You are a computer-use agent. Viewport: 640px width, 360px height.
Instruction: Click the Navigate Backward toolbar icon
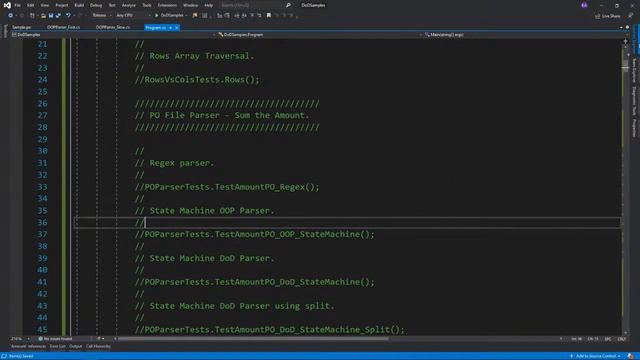pyautogui.click(x=10, y=16)
